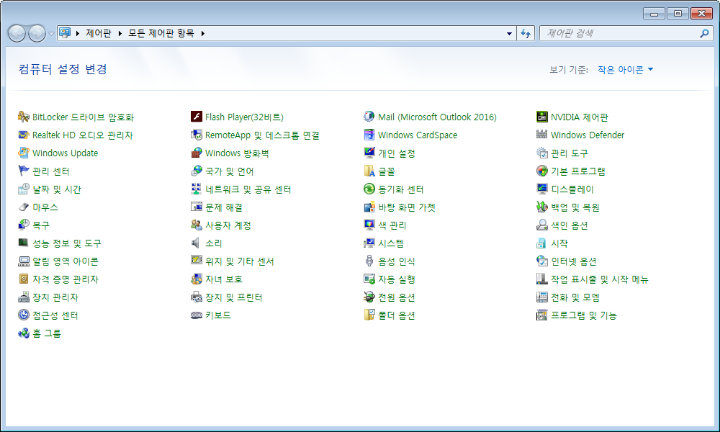
Task: Open the 폴더 옵션 link
Action: tap(396, 315)
